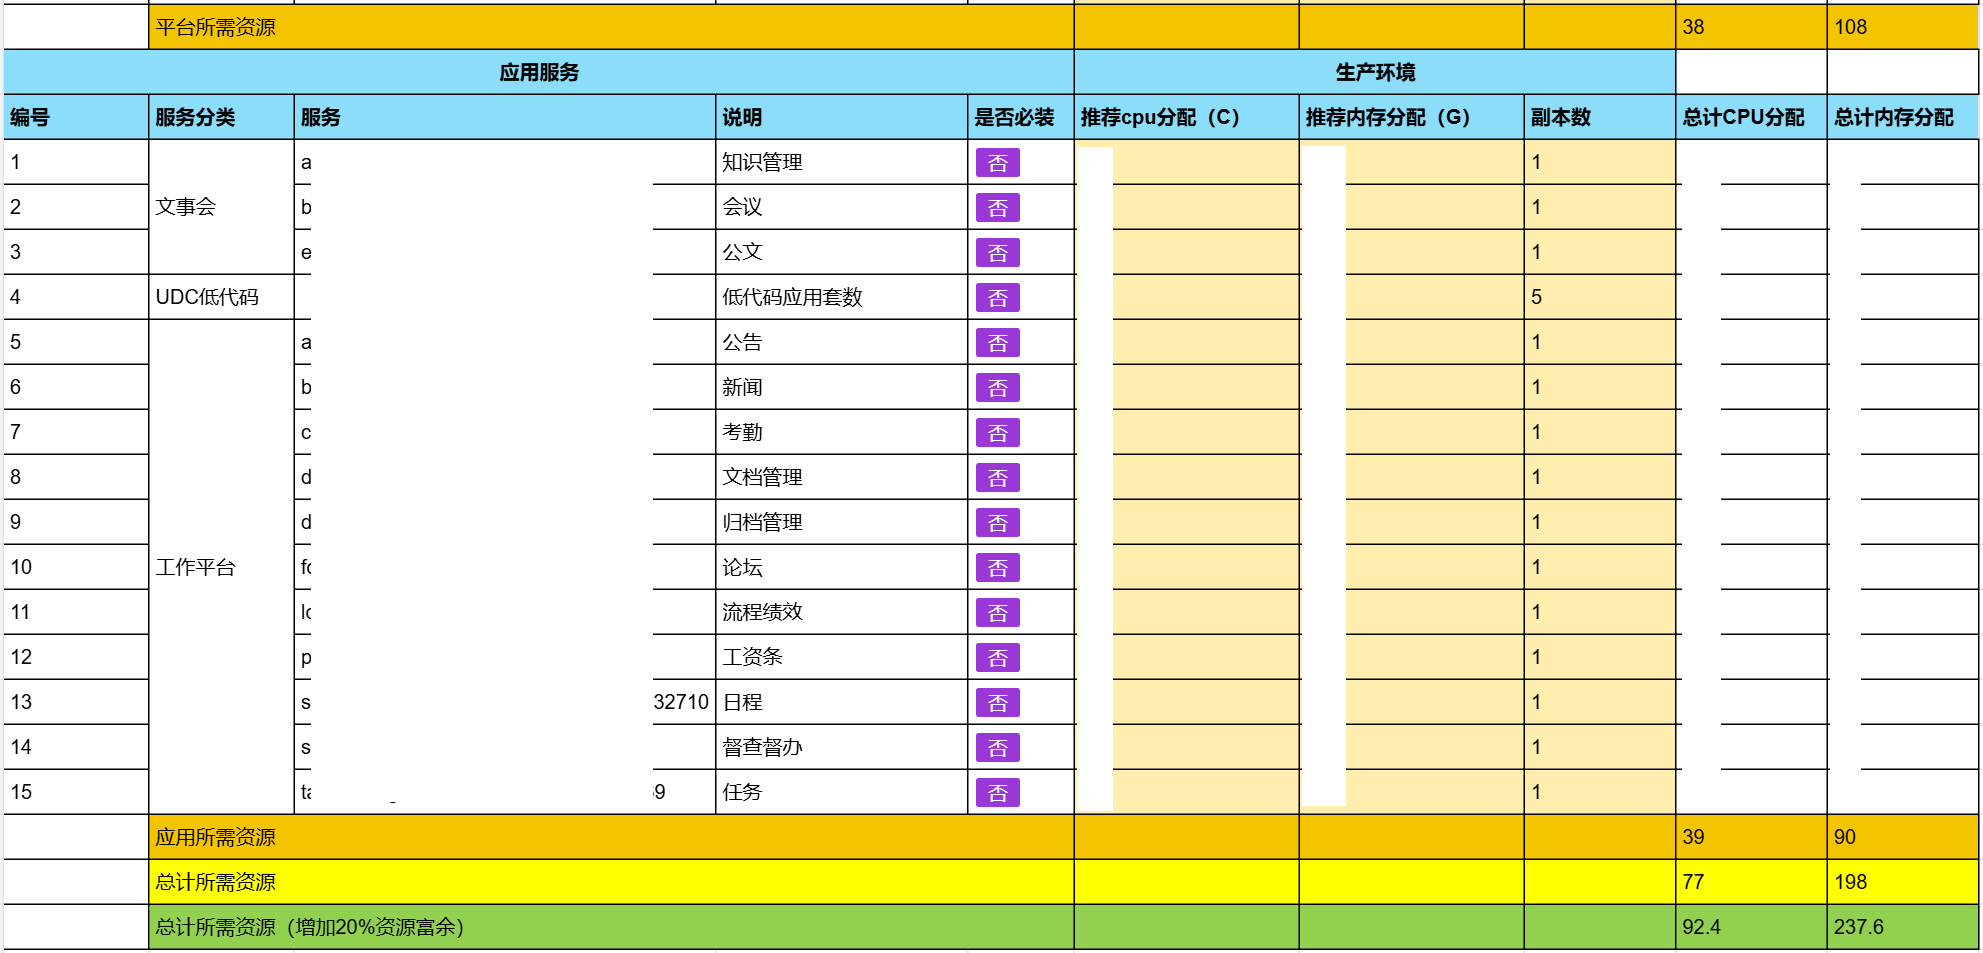
Task: Click the 总计内存分配 column header
Action: 1903,117
